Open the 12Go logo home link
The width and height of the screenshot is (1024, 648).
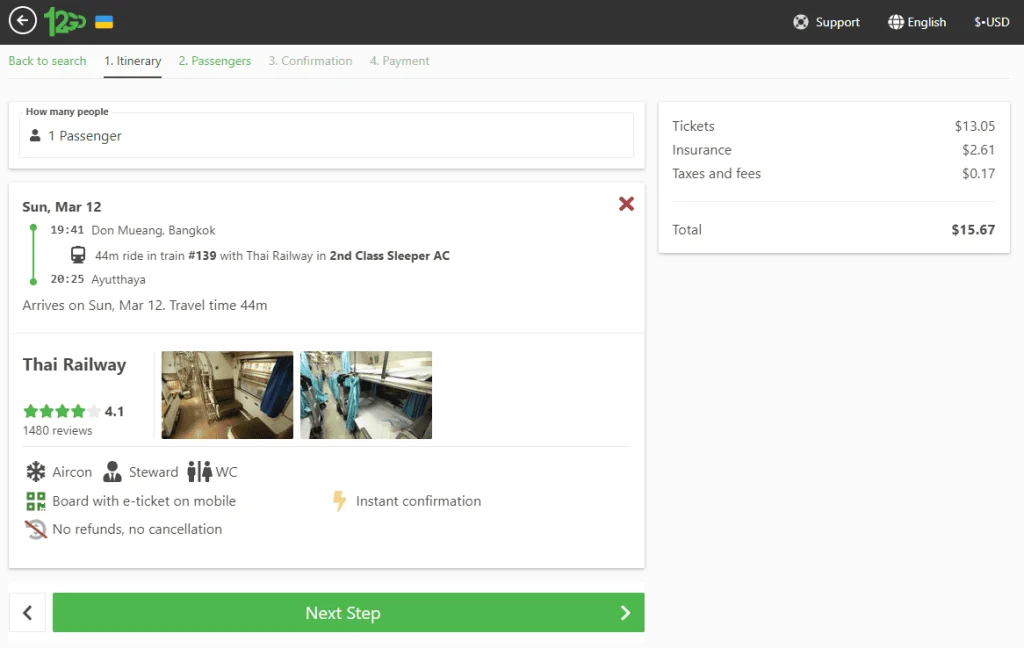[65, 21]
